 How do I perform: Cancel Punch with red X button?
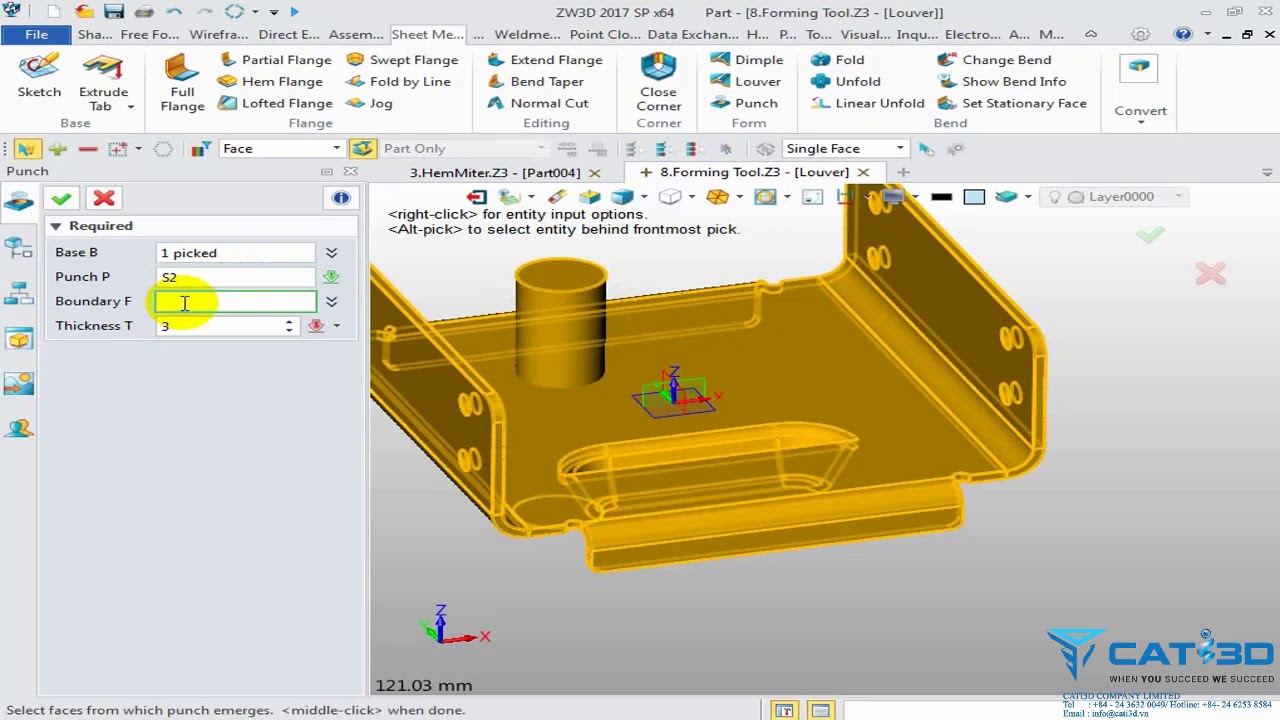pyautogui.click(x=104, y=198)
